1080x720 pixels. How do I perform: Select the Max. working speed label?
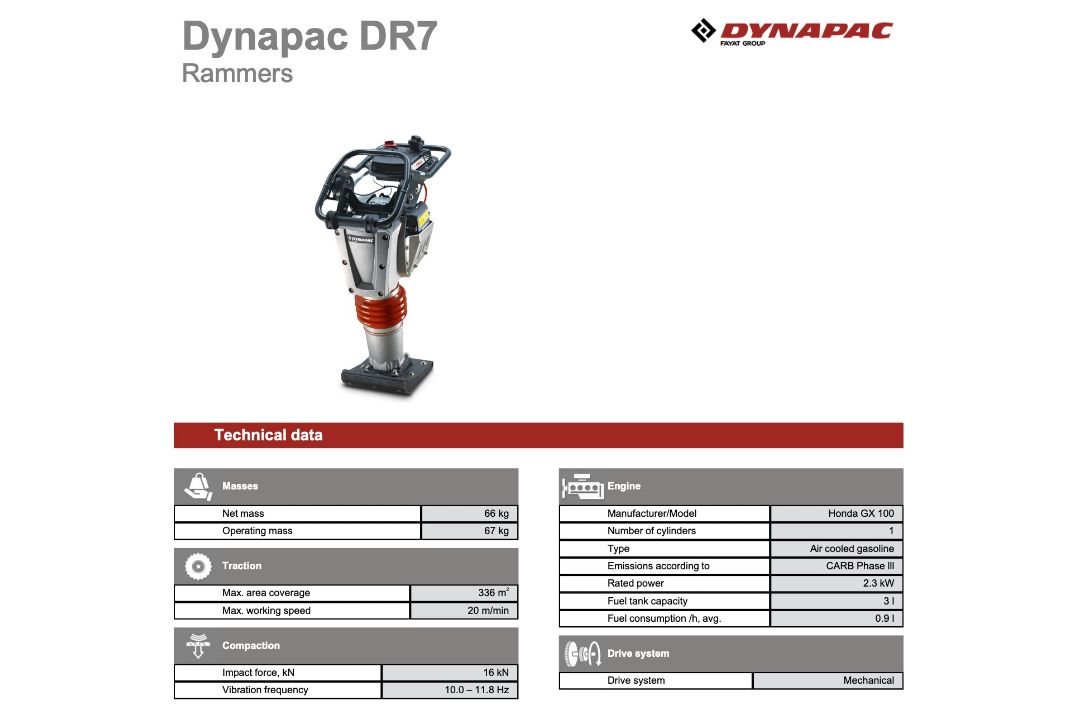pos(266,610)
